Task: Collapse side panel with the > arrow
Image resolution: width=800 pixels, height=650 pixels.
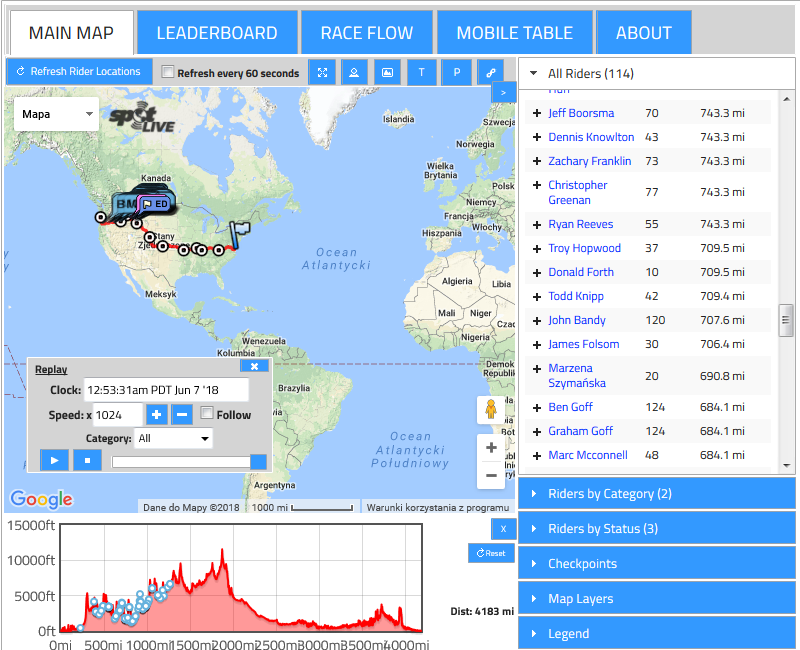Action: point(503,92)
